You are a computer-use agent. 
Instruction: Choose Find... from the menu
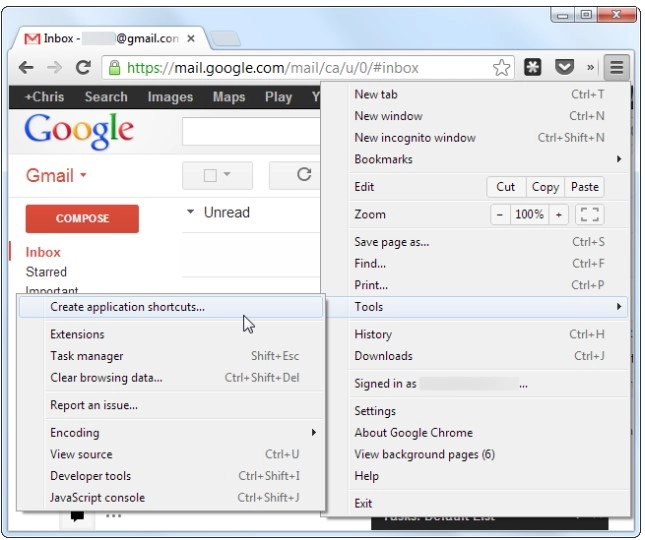click(x=488, y=264)
